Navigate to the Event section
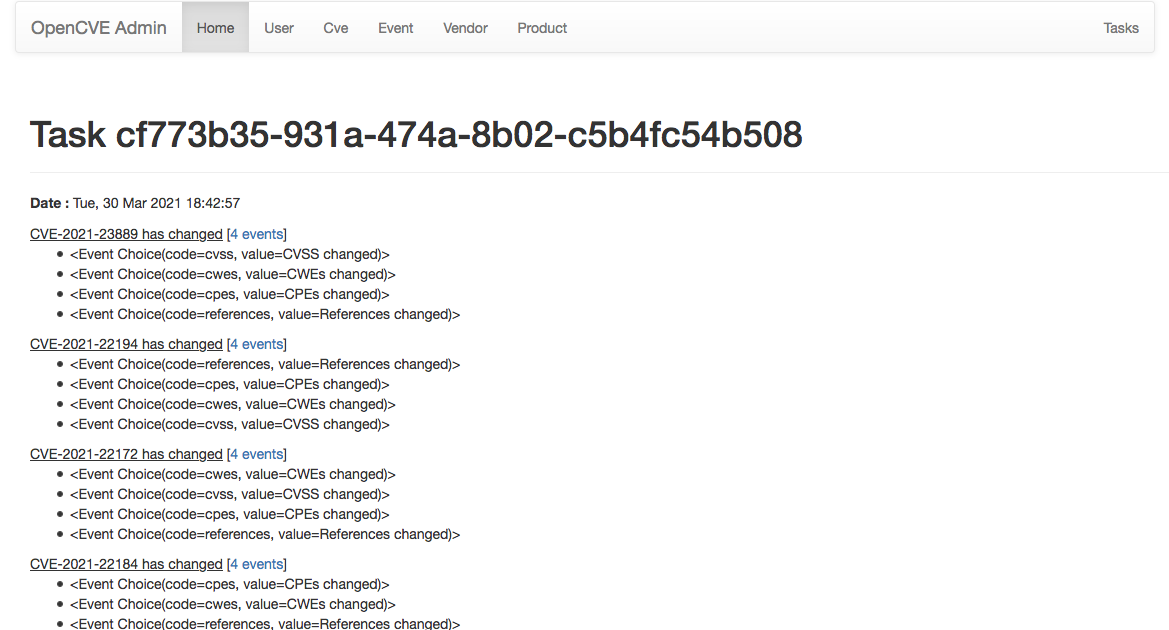The width and height of the screenshot is (1169, 630). 396,28
